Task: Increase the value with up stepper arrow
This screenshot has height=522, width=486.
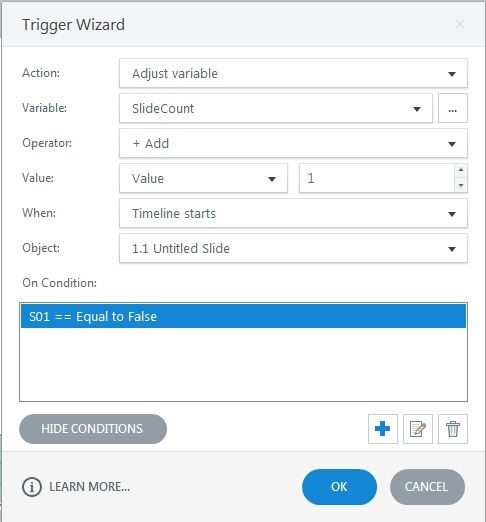Action: click(x=461, y=170)
